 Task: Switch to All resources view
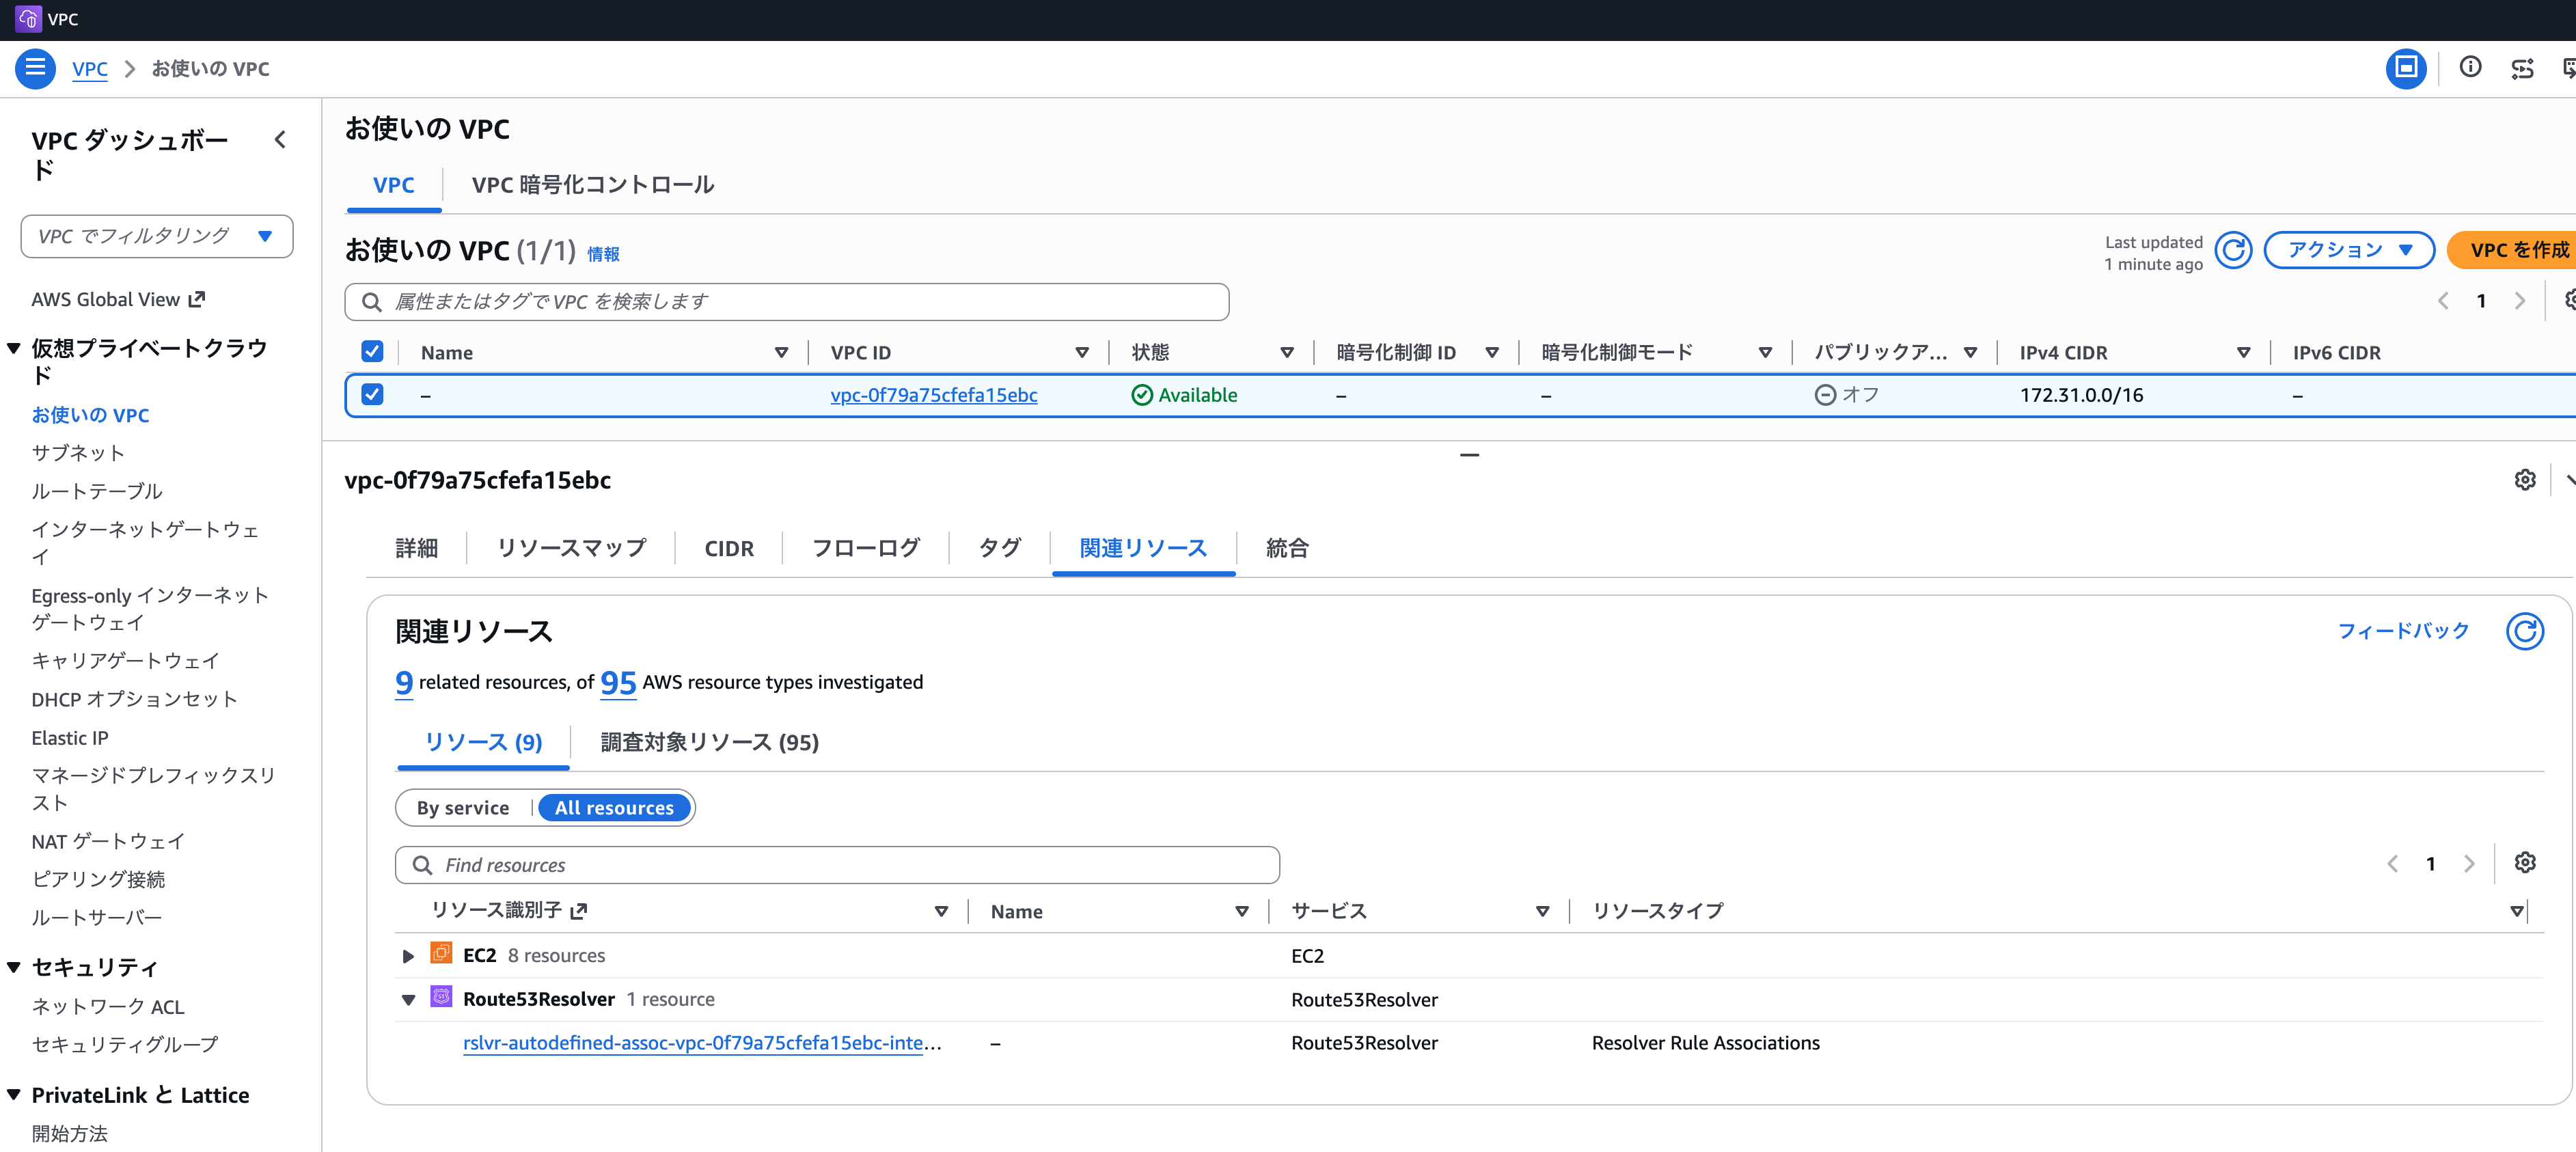[x=614, y=808]
